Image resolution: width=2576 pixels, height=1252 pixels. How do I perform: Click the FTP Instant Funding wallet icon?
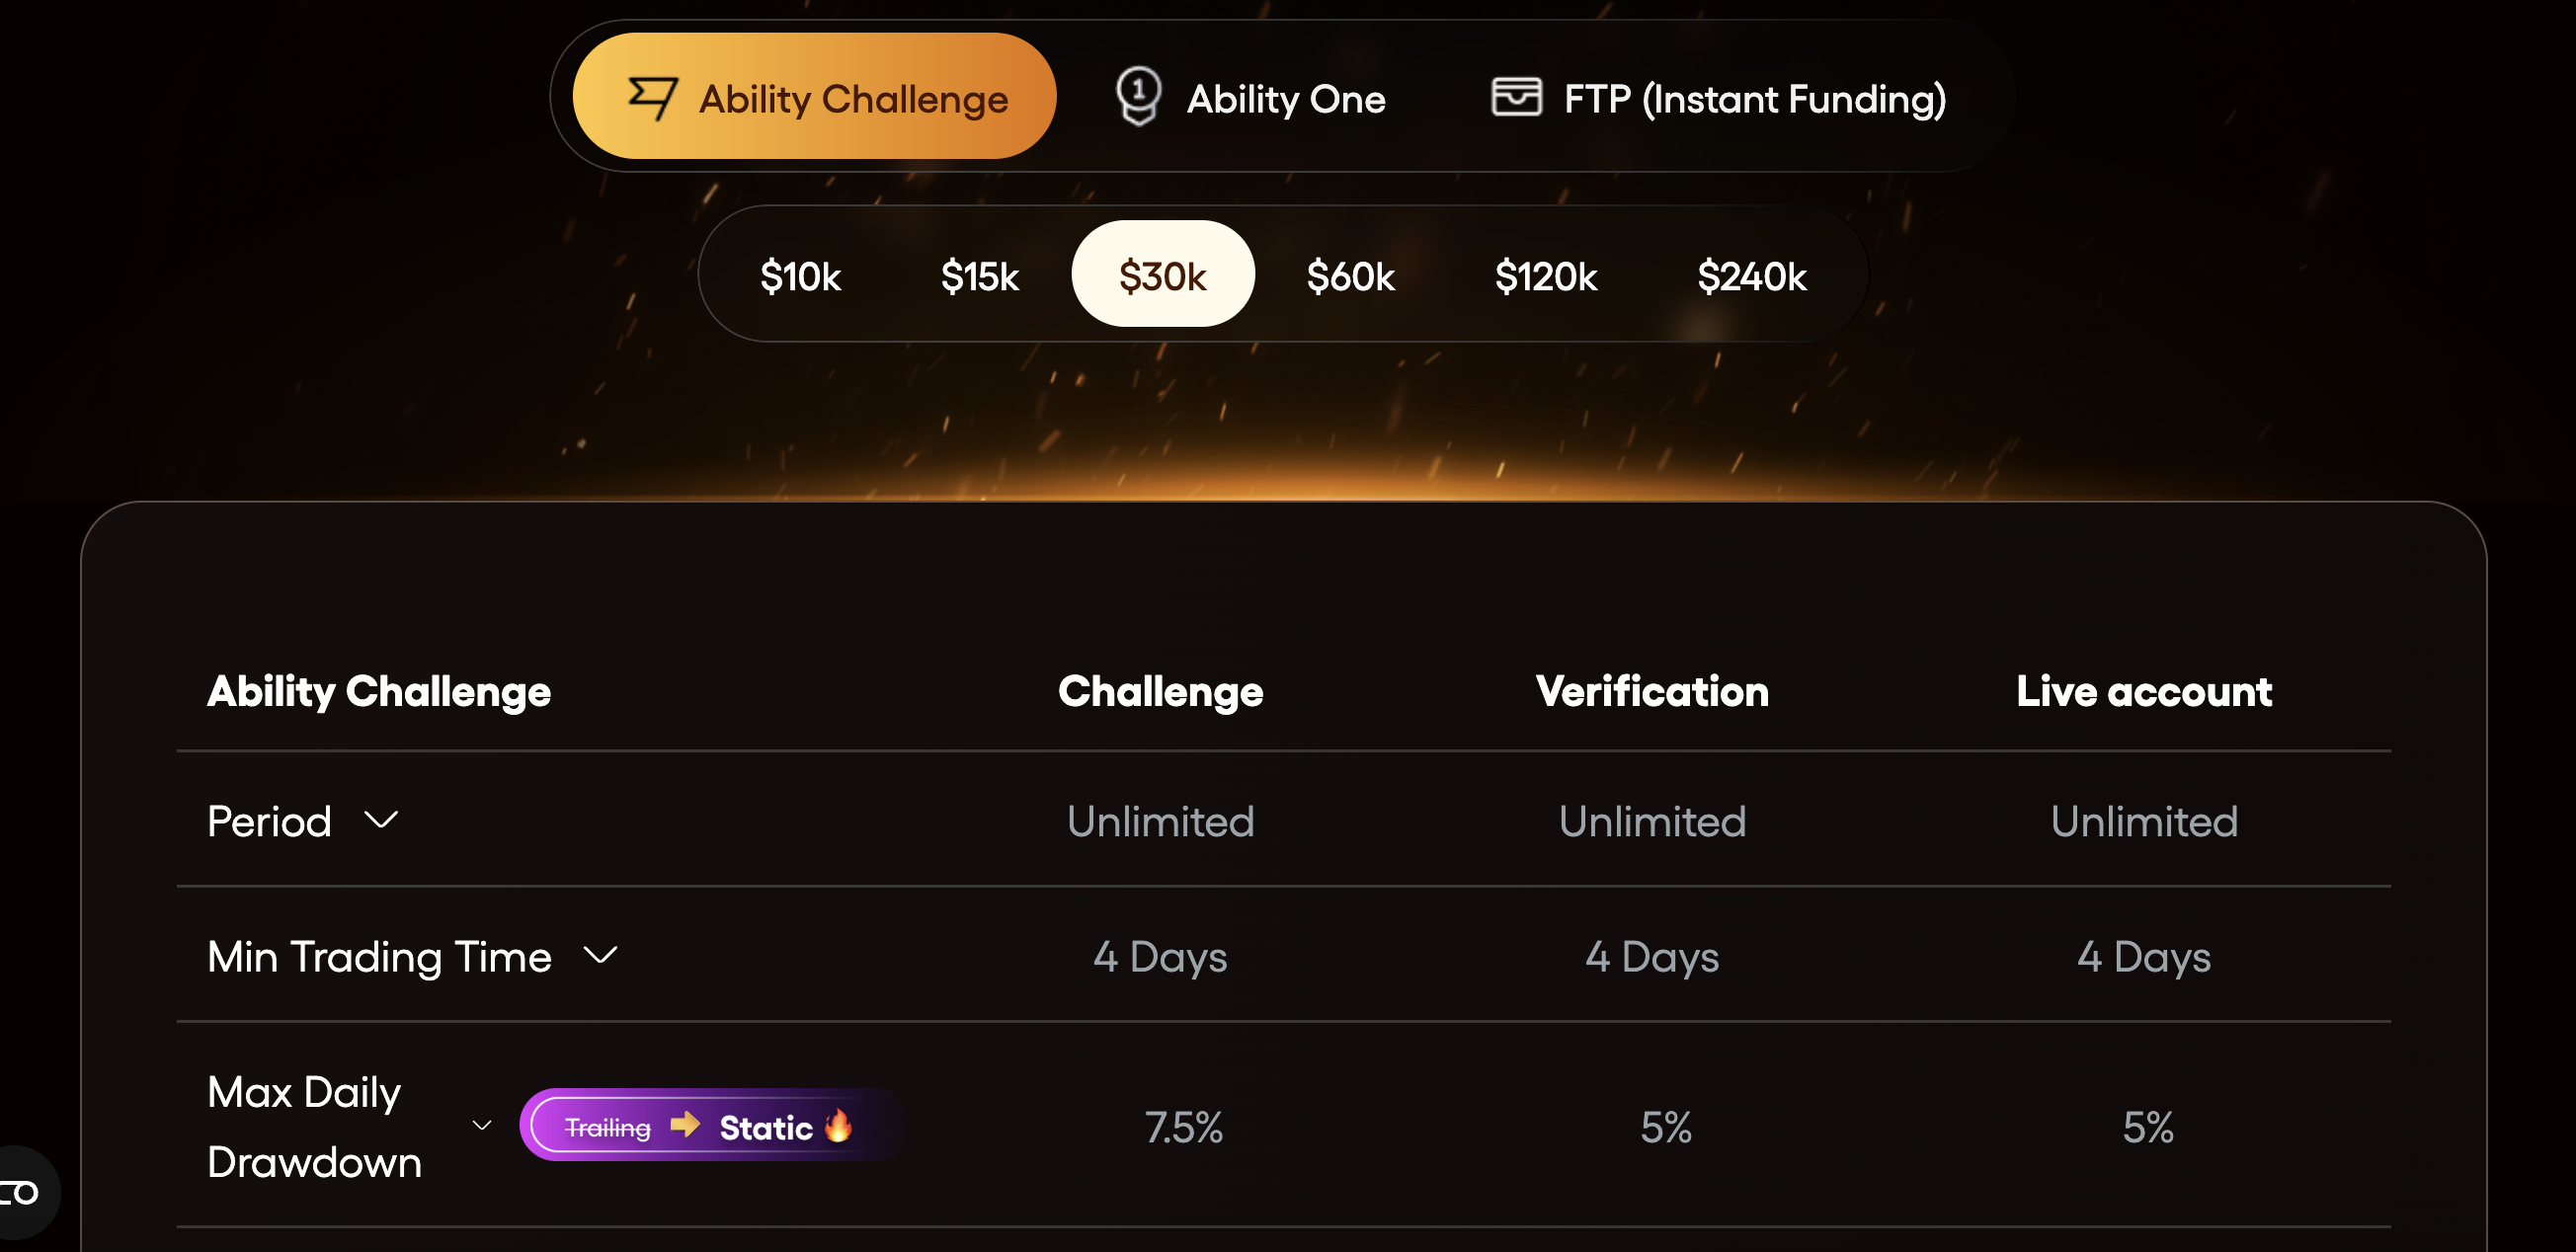click(1515, 97)
